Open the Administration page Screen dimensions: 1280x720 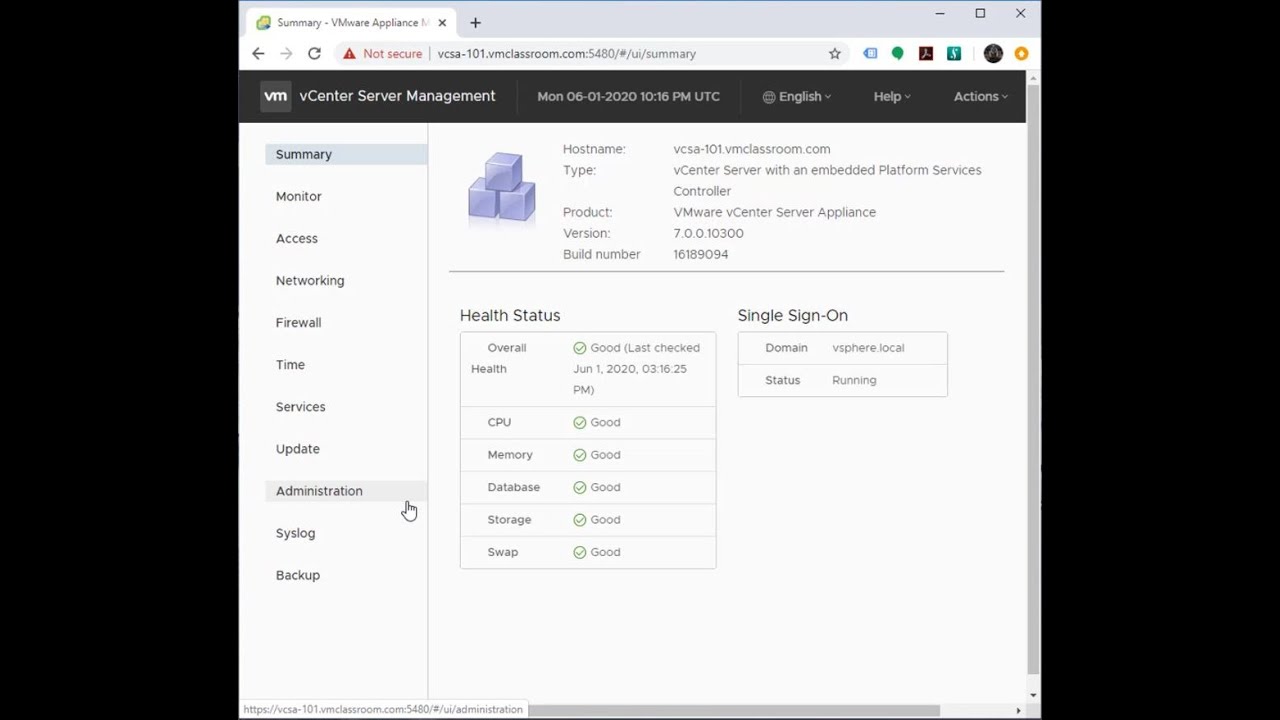point(346,491)
